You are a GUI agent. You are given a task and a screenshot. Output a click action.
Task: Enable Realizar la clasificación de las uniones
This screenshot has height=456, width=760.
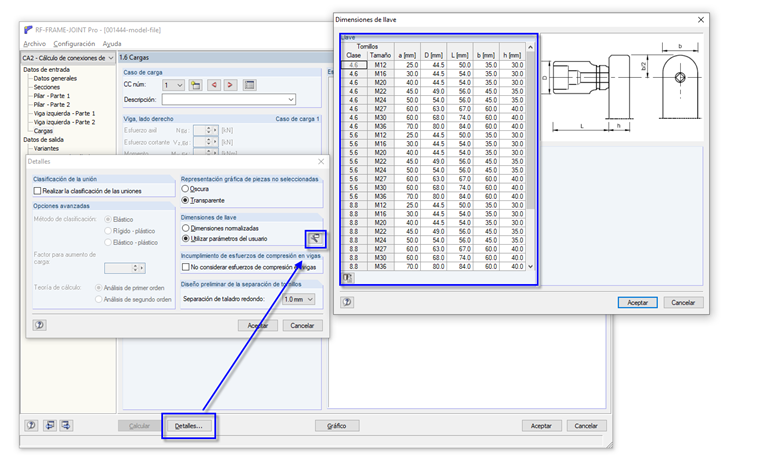(37, 191)
